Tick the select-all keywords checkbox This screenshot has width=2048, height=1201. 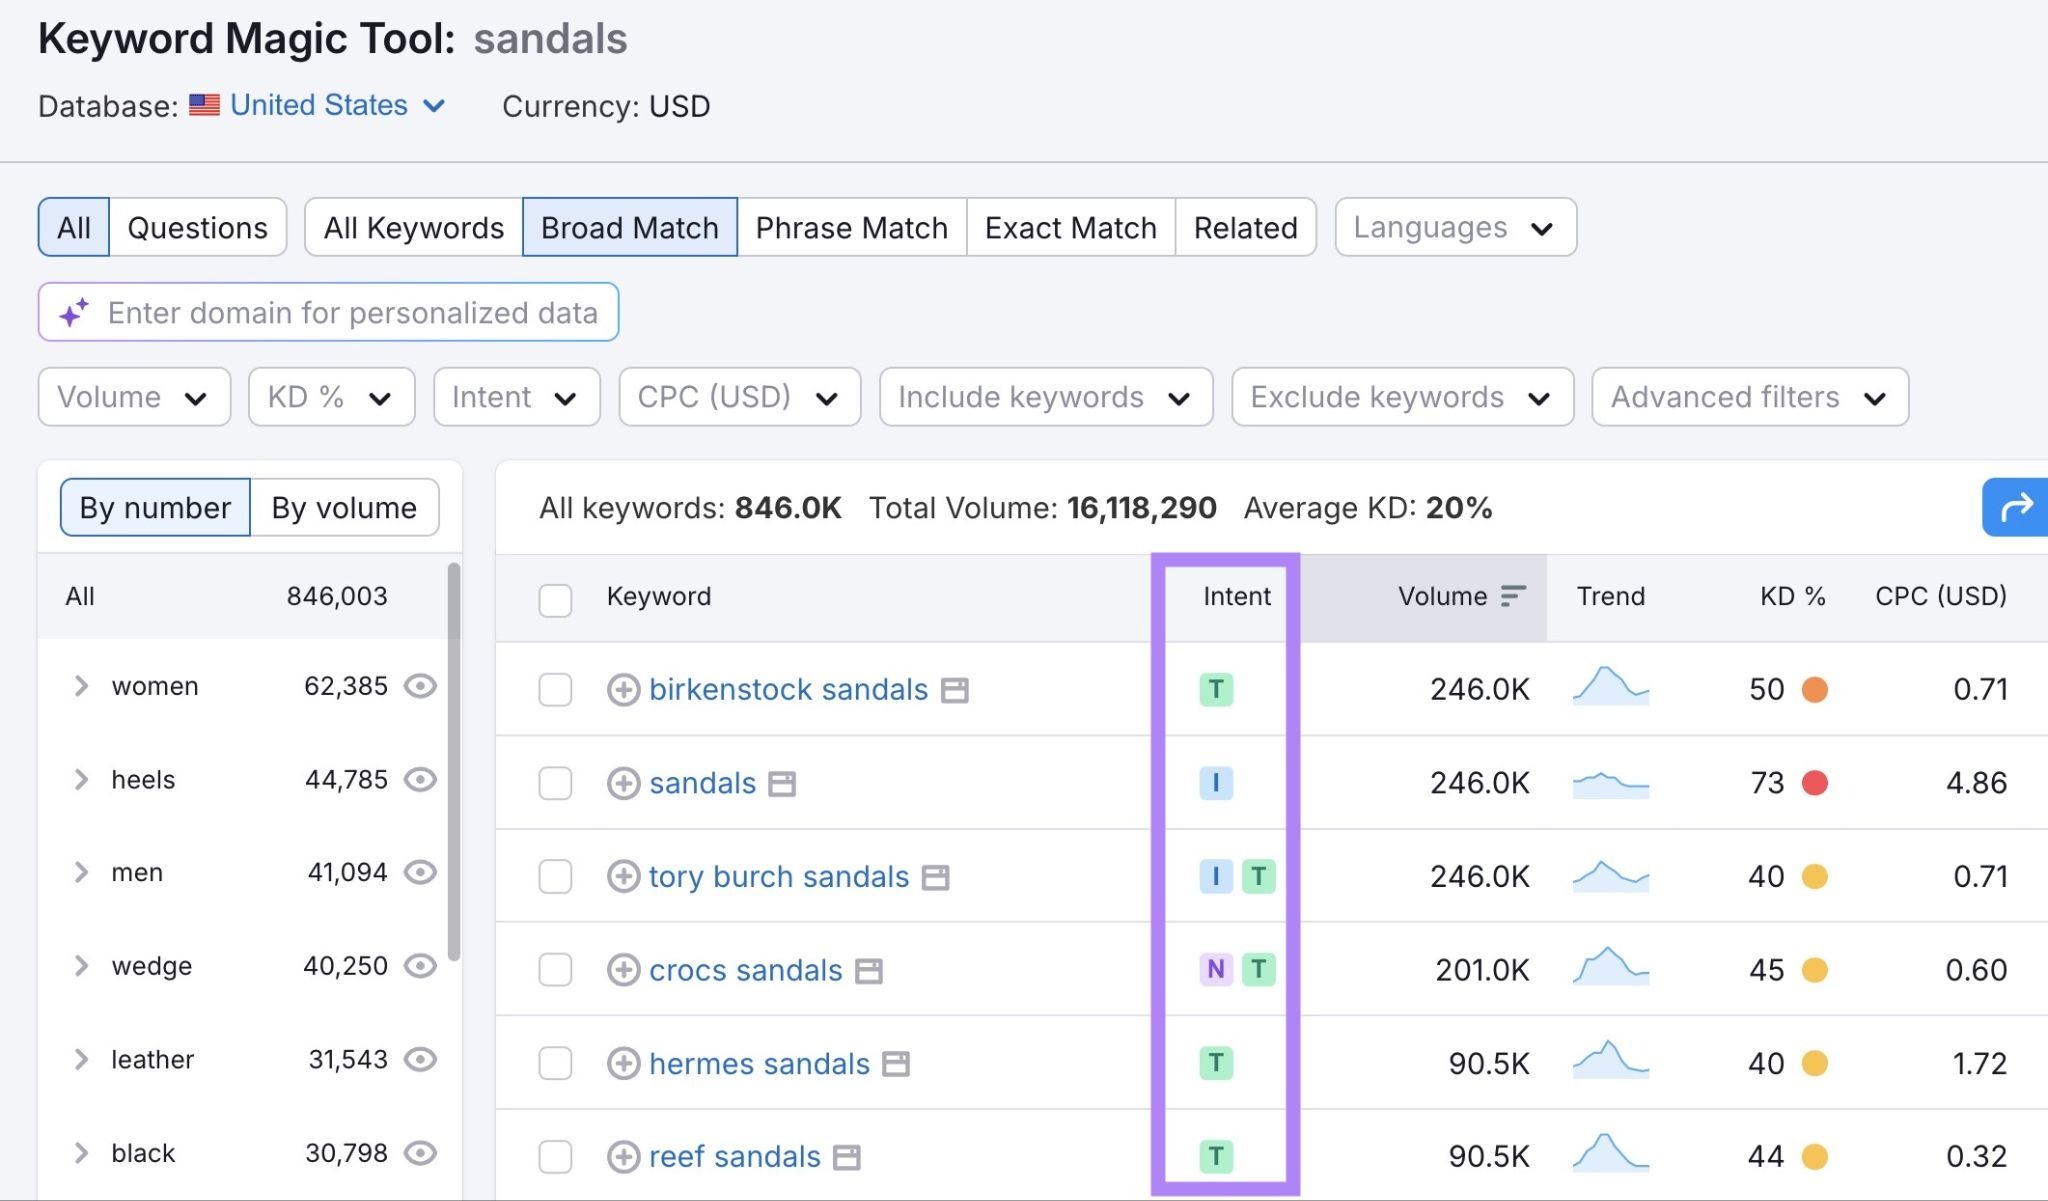coord(555,600)
